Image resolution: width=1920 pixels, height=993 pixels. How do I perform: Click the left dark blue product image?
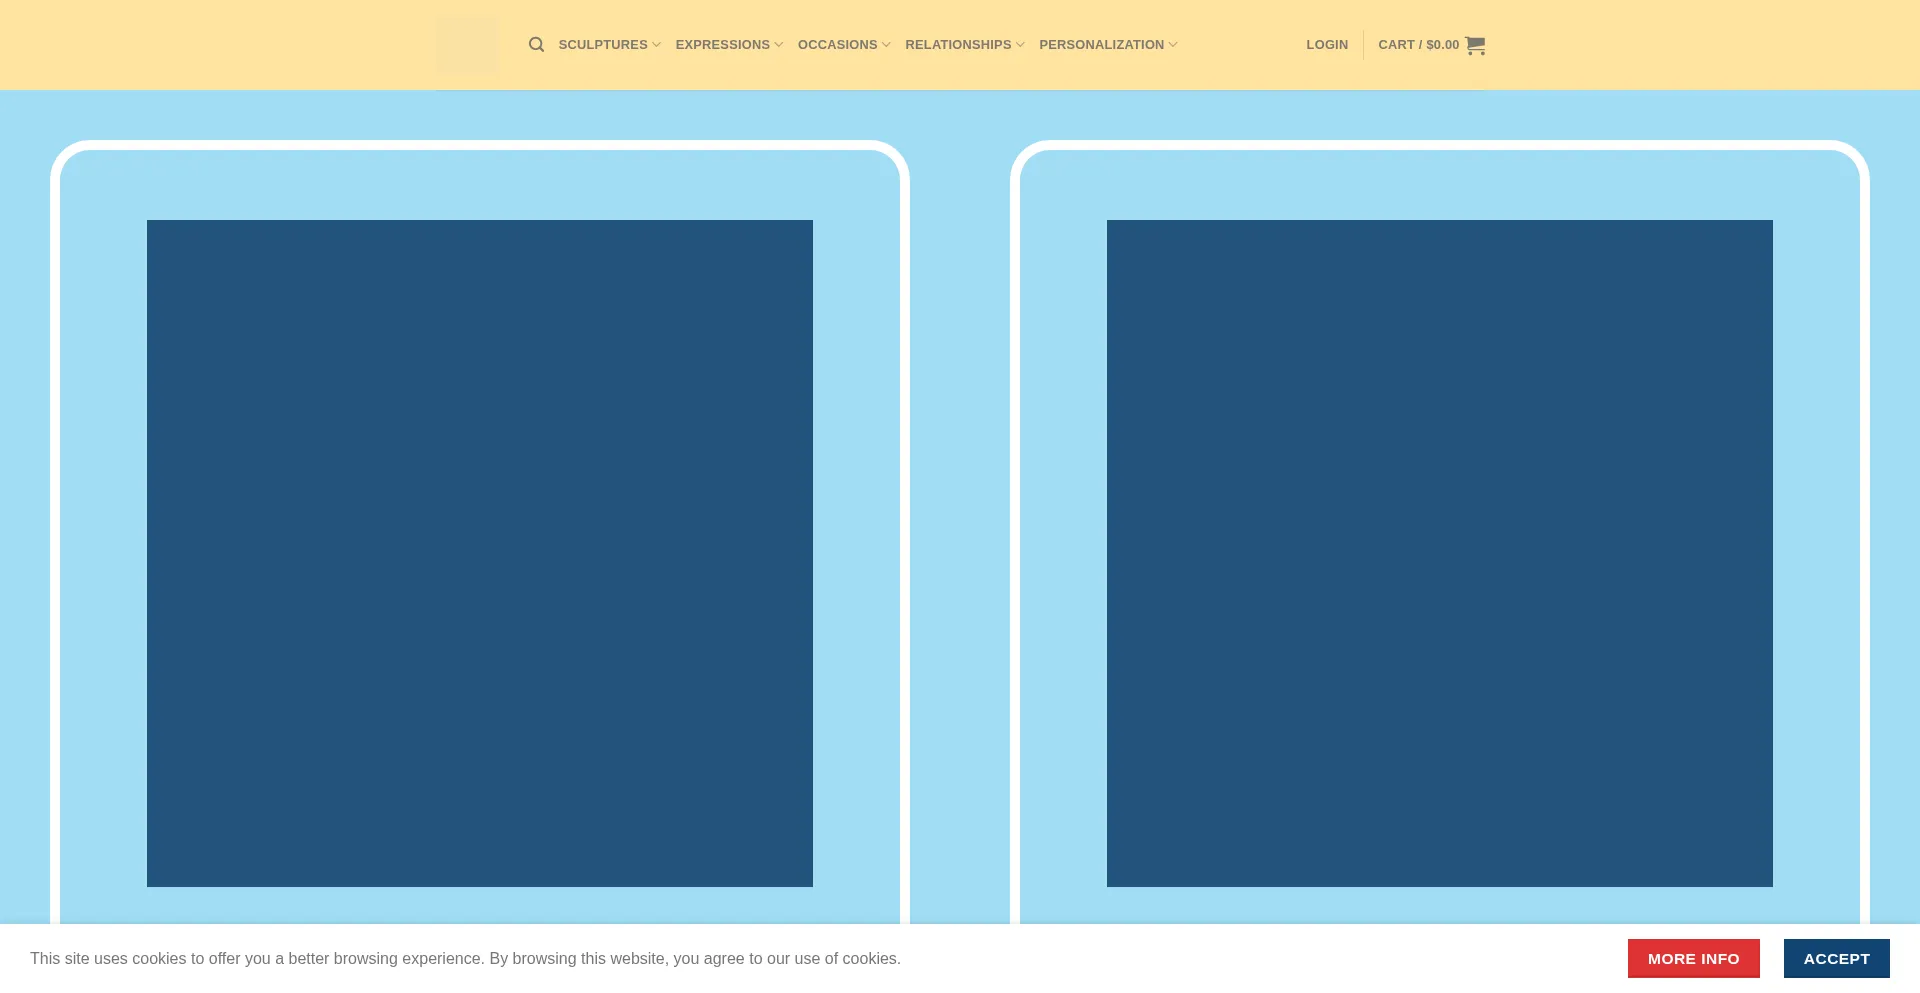[x=480, y=553]
